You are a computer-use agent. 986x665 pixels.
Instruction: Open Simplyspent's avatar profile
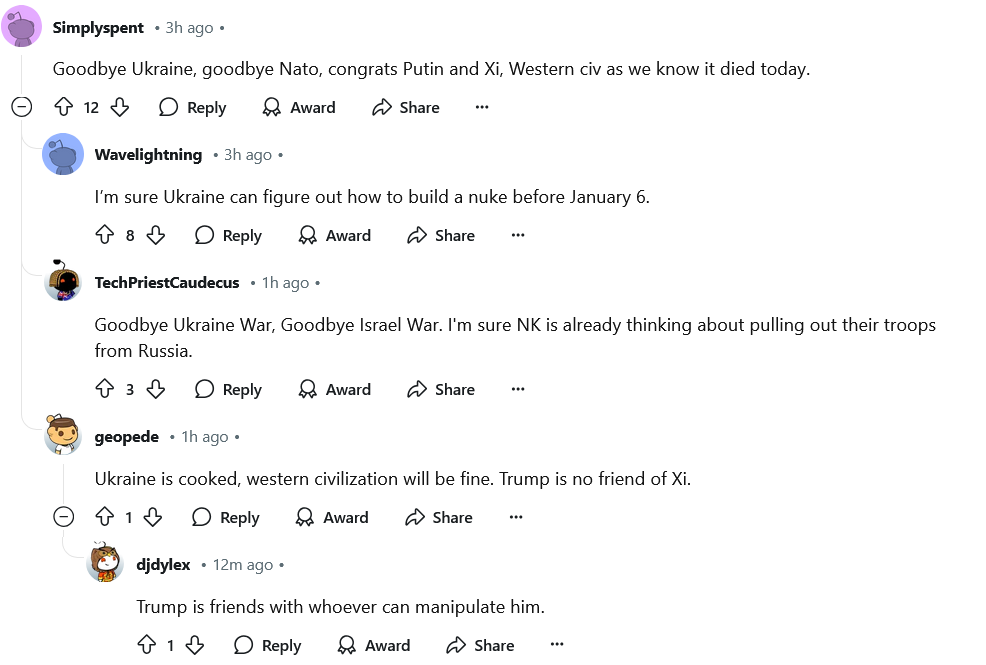point(21,27)
